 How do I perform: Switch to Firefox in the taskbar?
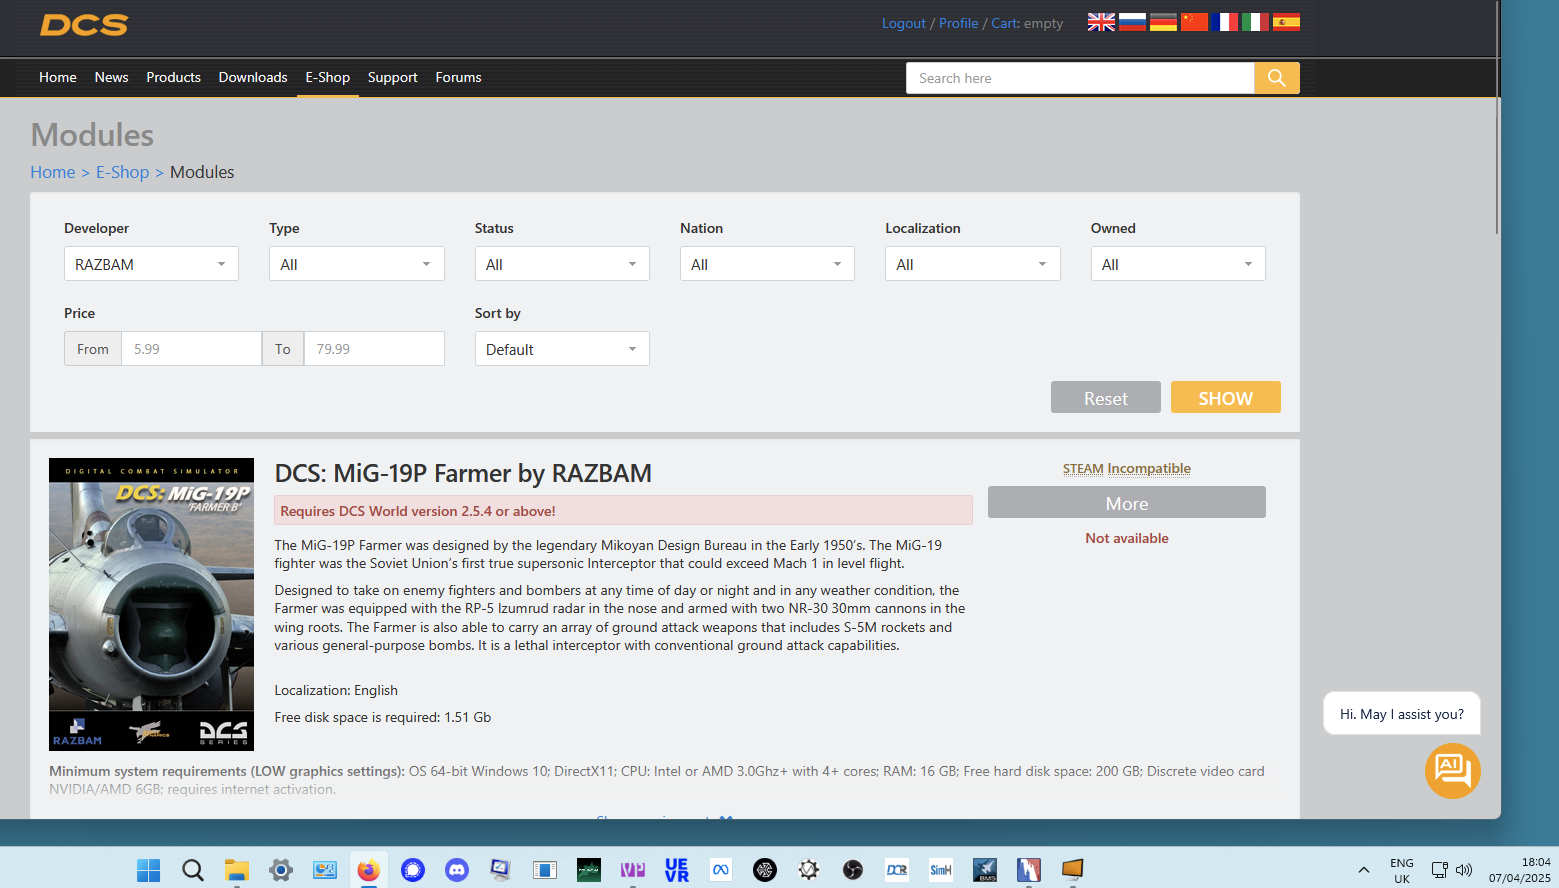tap(369, 870)
